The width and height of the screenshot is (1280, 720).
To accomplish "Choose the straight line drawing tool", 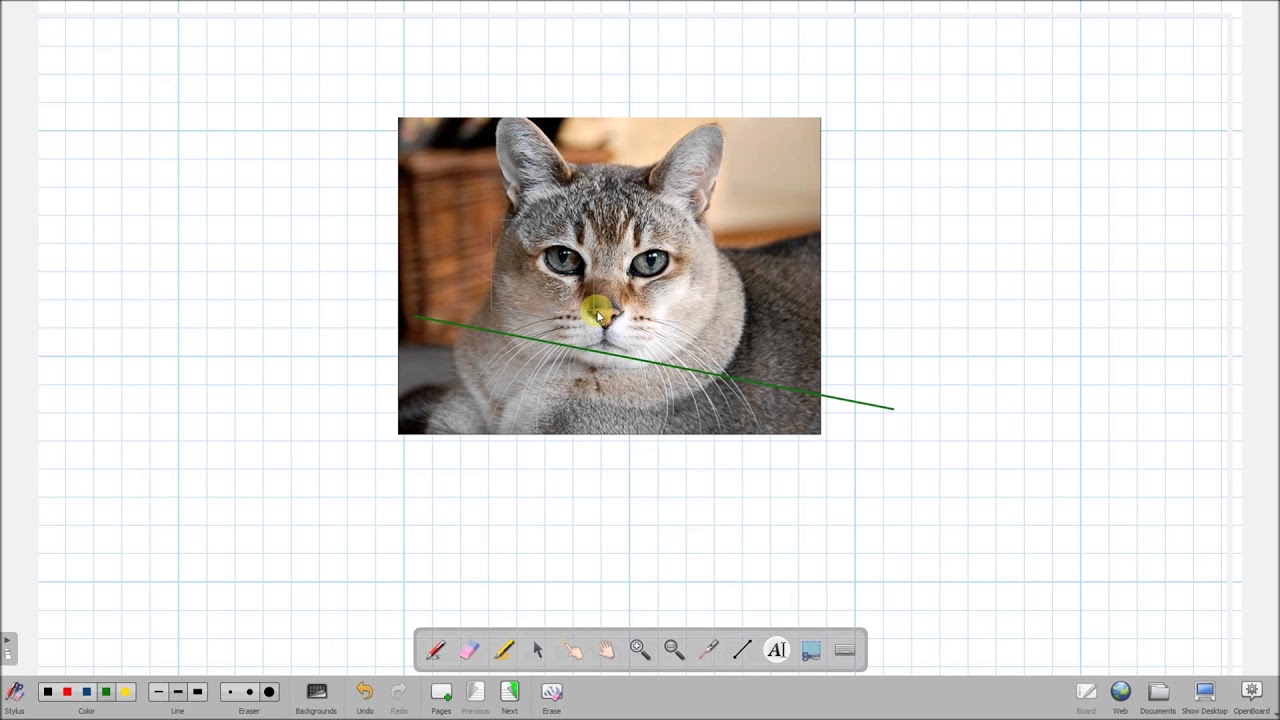I will pos(742,650).
